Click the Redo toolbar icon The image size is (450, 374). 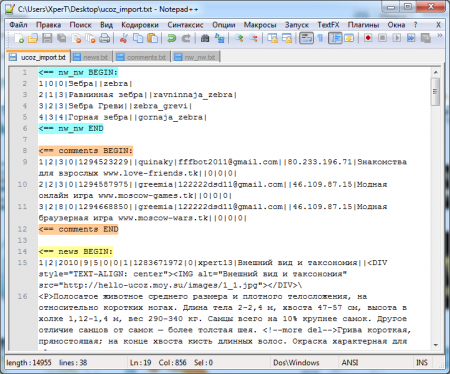(x=186, y=38)
